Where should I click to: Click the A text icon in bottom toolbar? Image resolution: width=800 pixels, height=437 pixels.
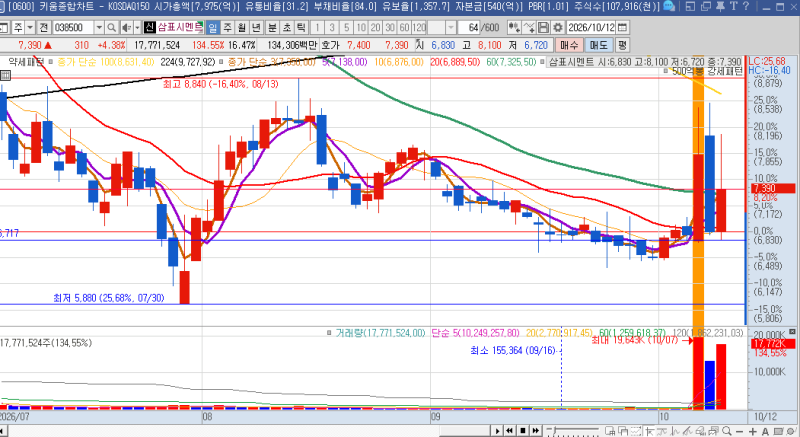(765, 431)
